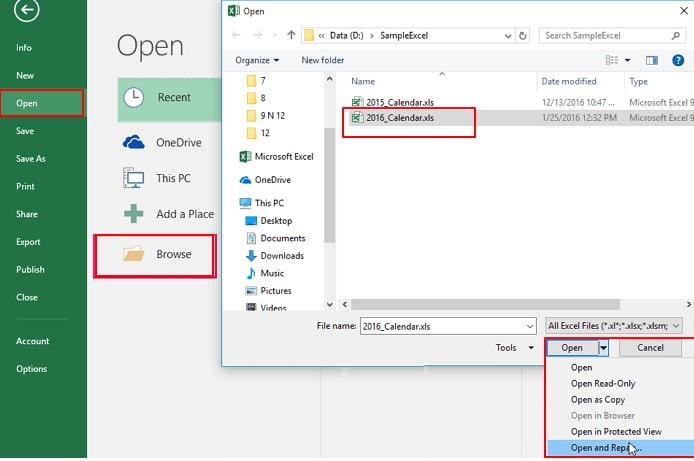Select Downloads in the navigation pane
This screenshot has height=461, width=694.
coord(274,256)
